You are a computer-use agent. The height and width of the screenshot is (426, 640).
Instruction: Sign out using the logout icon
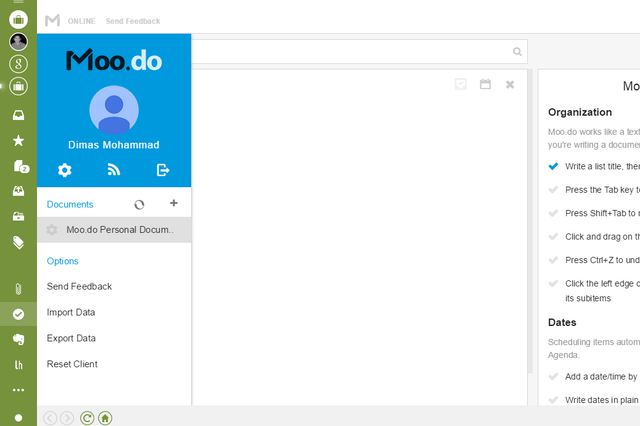click(x=163, y=170)
